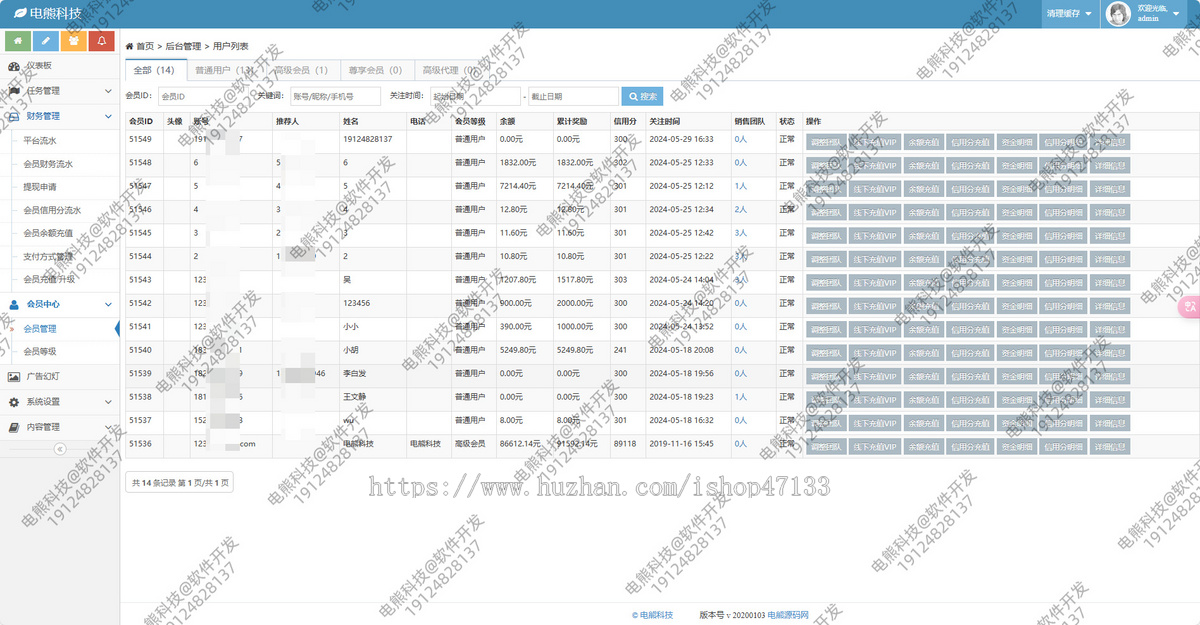The width and height of the screenshot is (1200, 625).
Task: Open the 清理缓存 dropdown in header
Action: pos(1070,14)
